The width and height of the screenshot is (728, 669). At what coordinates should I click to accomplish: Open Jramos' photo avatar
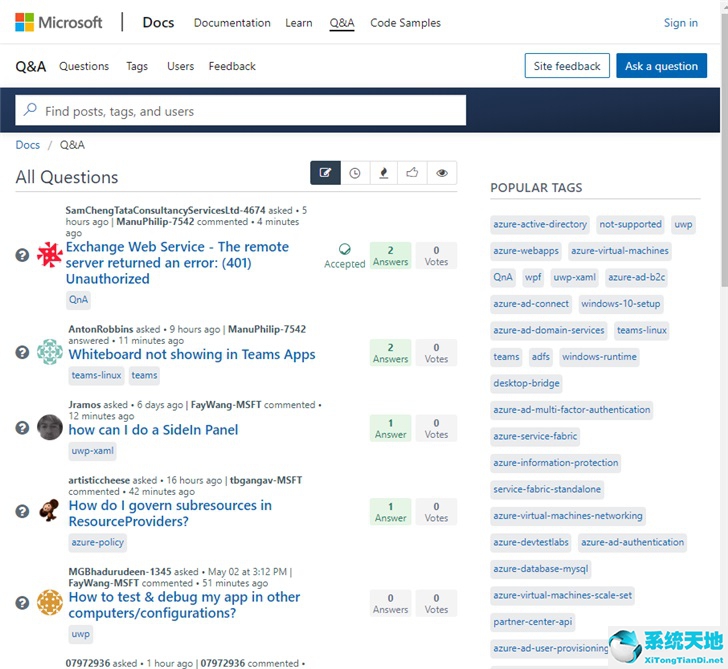click(x=50, y=427)
